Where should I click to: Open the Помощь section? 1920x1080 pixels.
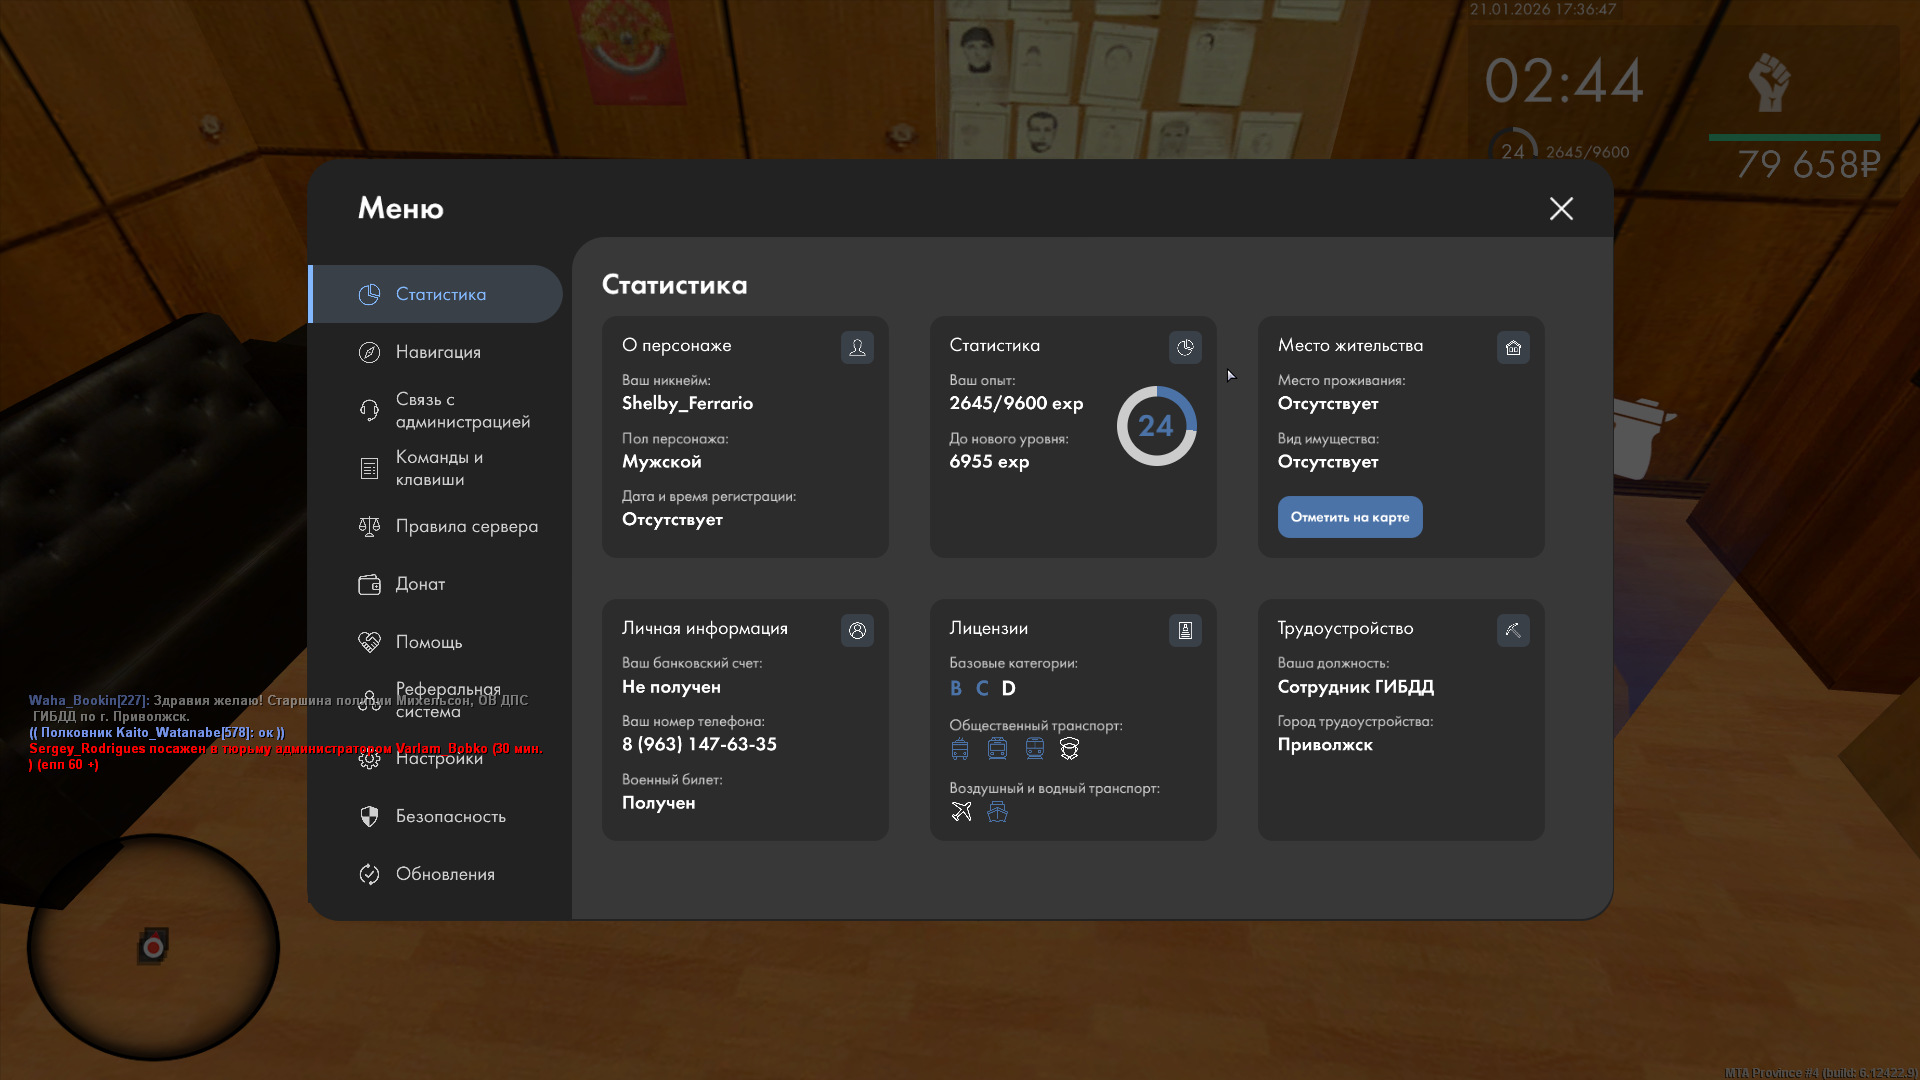(428, 642)
